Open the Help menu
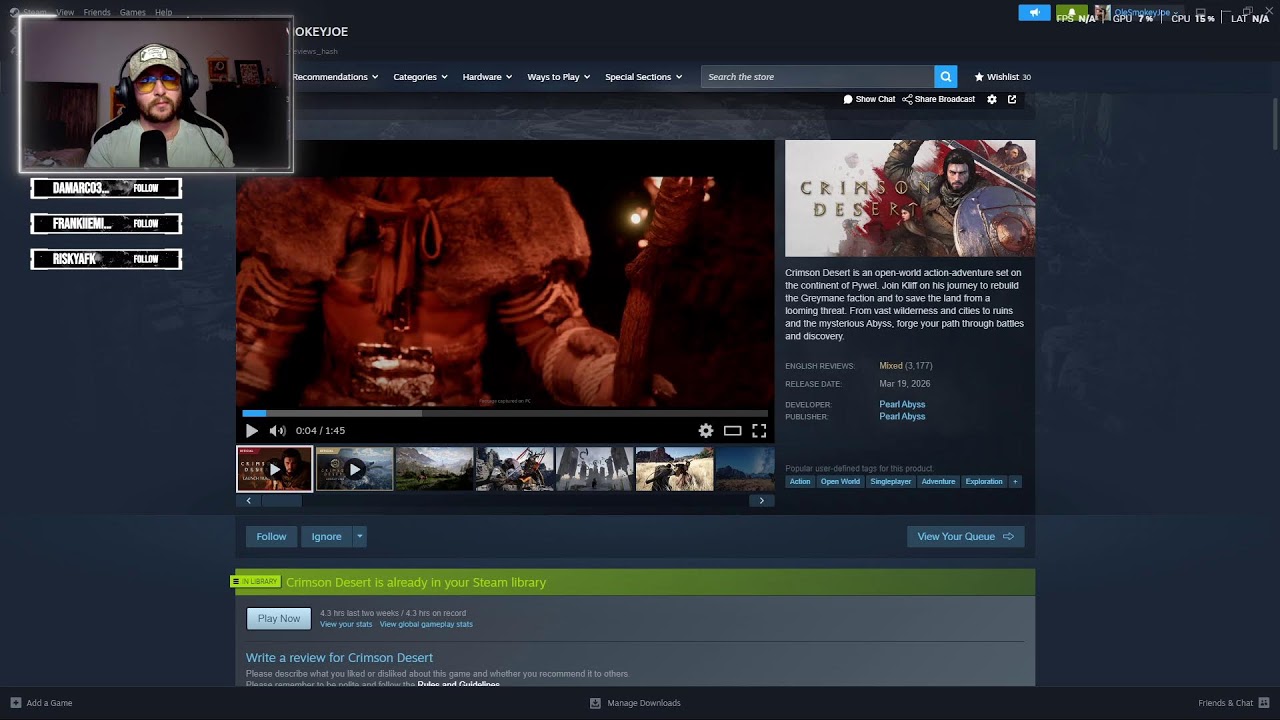 (x=164, y=12)
